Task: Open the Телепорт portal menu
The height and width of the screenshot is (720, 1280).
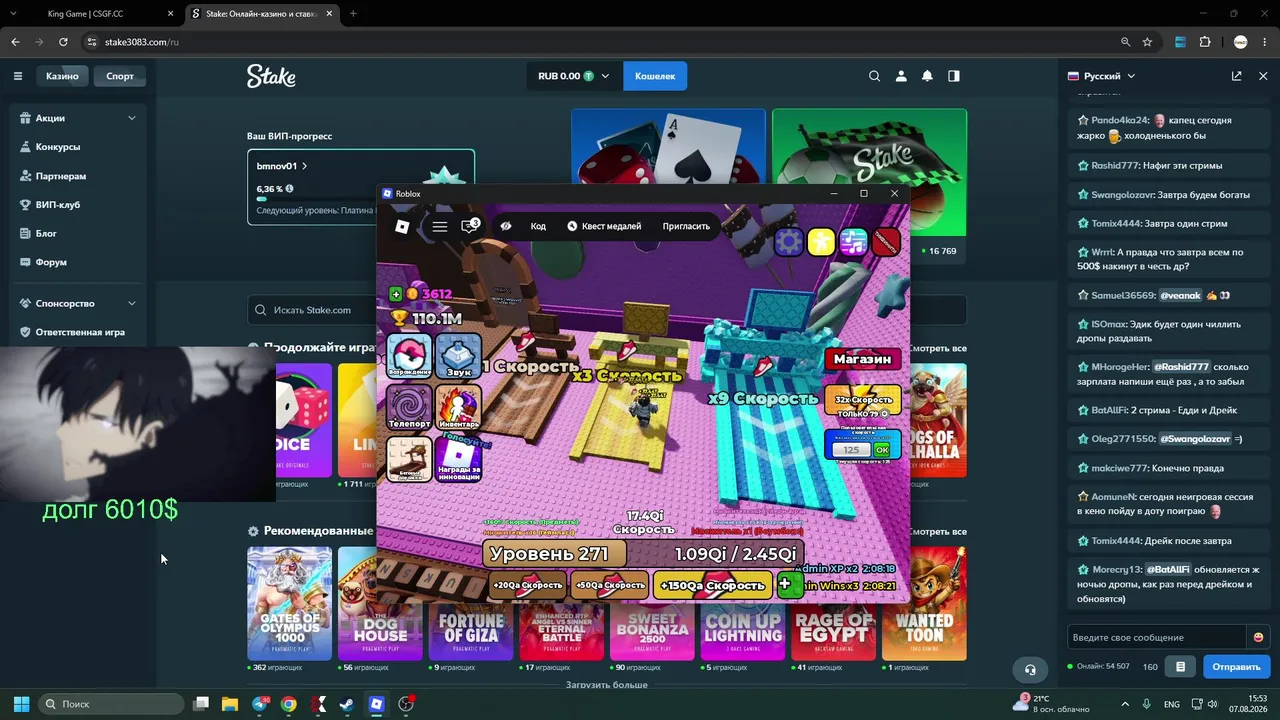Action: (409, 407)
